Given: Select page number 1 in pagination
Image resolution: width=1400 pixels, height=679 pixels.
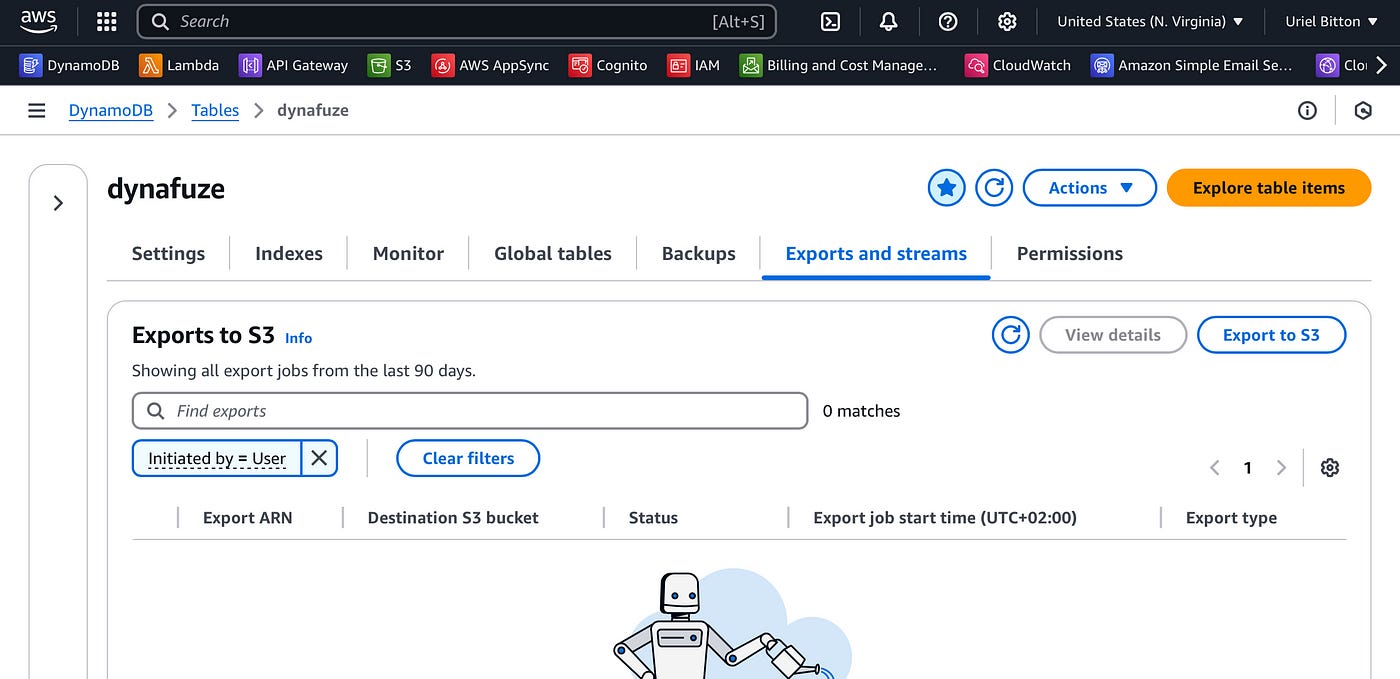Looking at the screenshot, I should point(1247,467).
